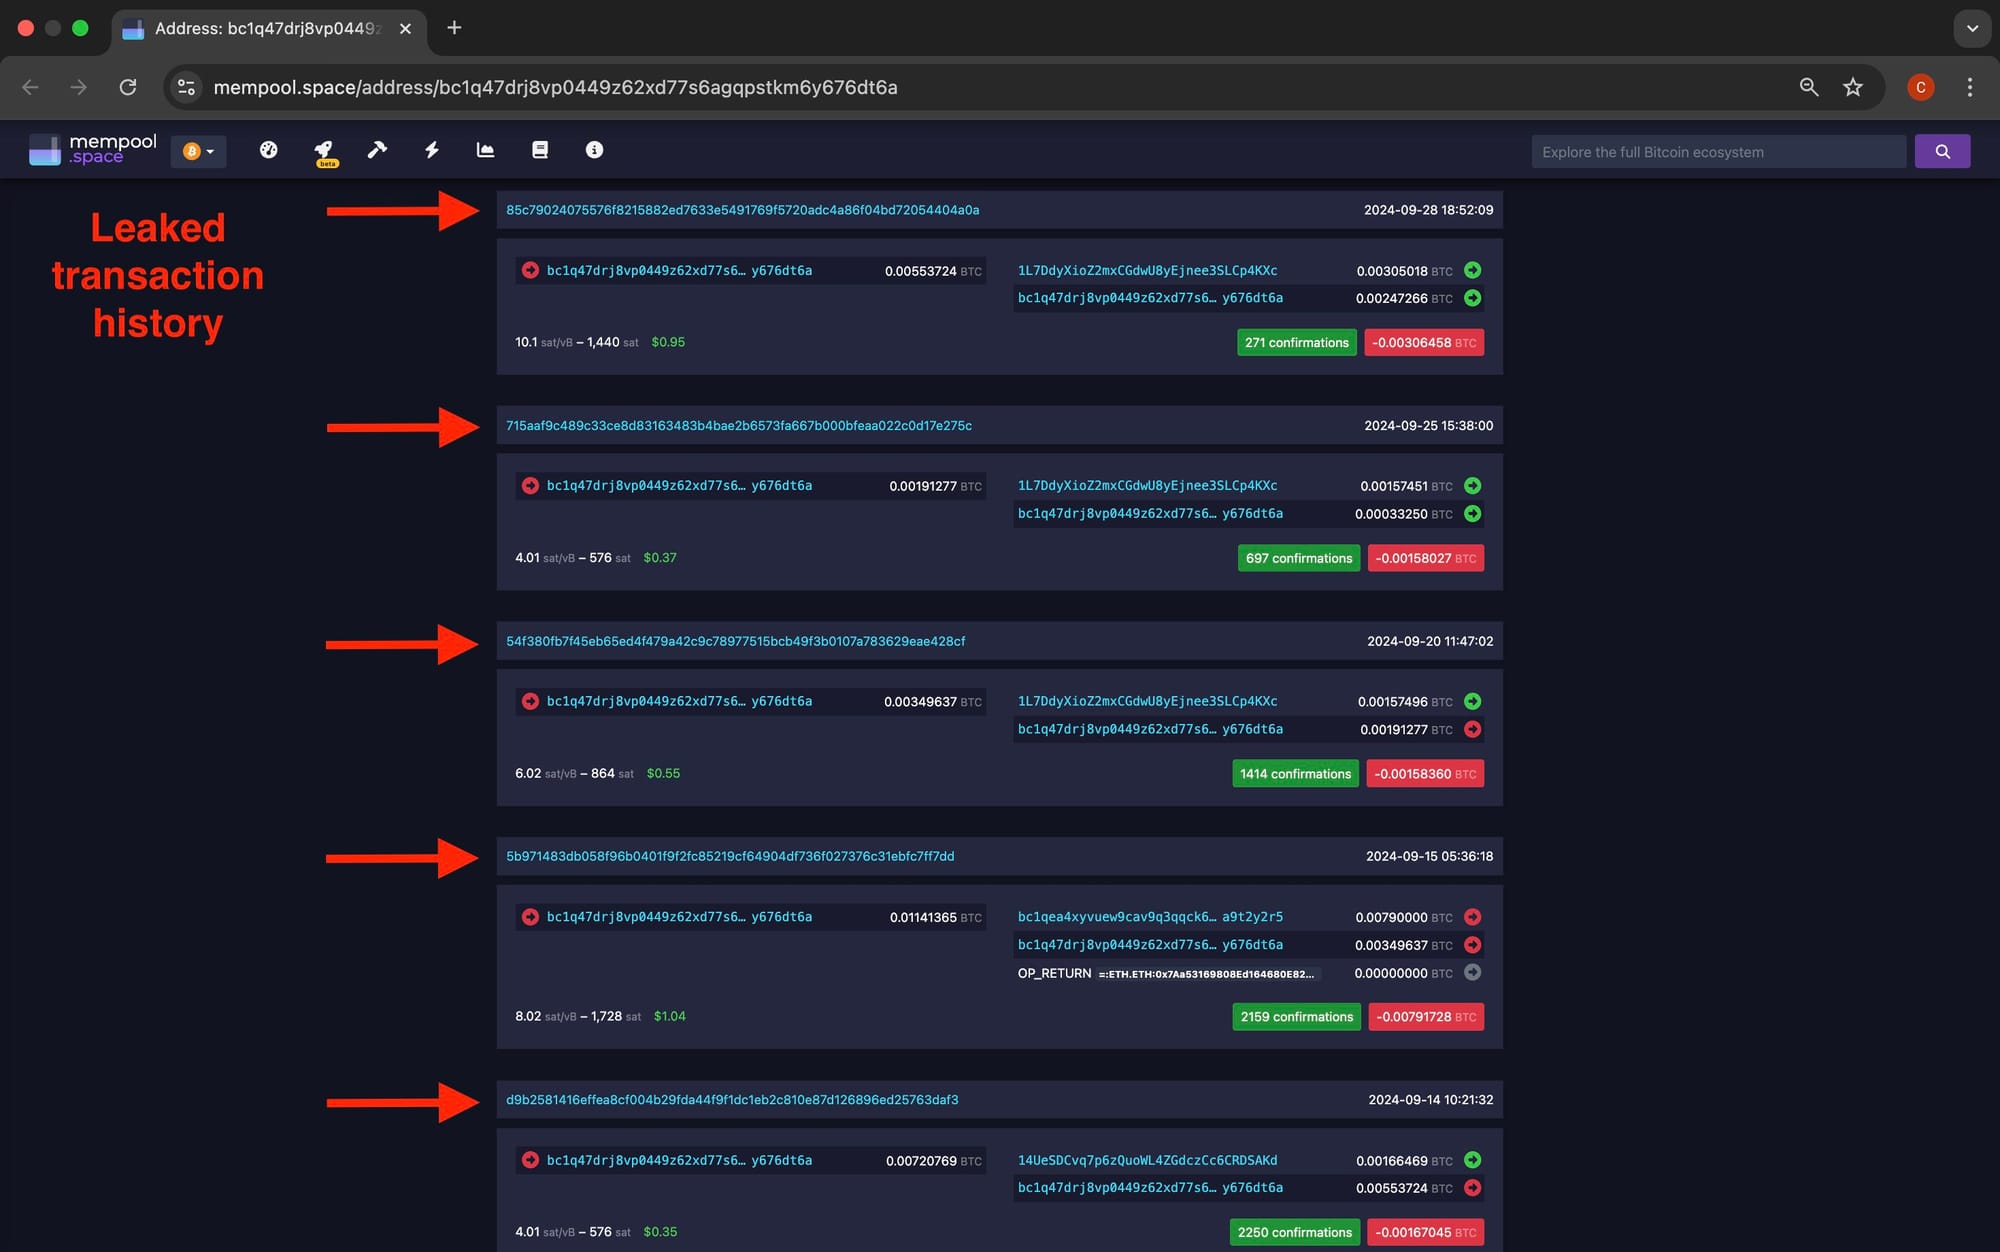Toggle the -0.00791728 BTC amount display
The width and height of the screenshot is (2000, 1252).
coord(1425,1017)
